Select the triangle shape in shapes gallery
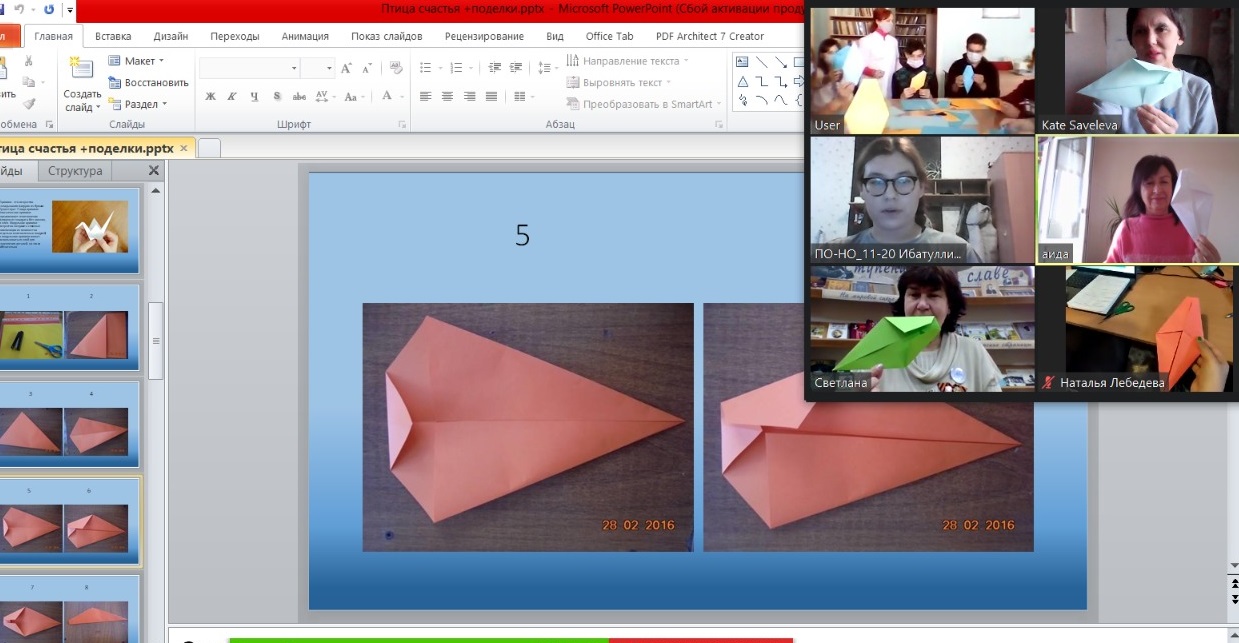The width and height of the screenshot is (1239, 643). point(742,81)
